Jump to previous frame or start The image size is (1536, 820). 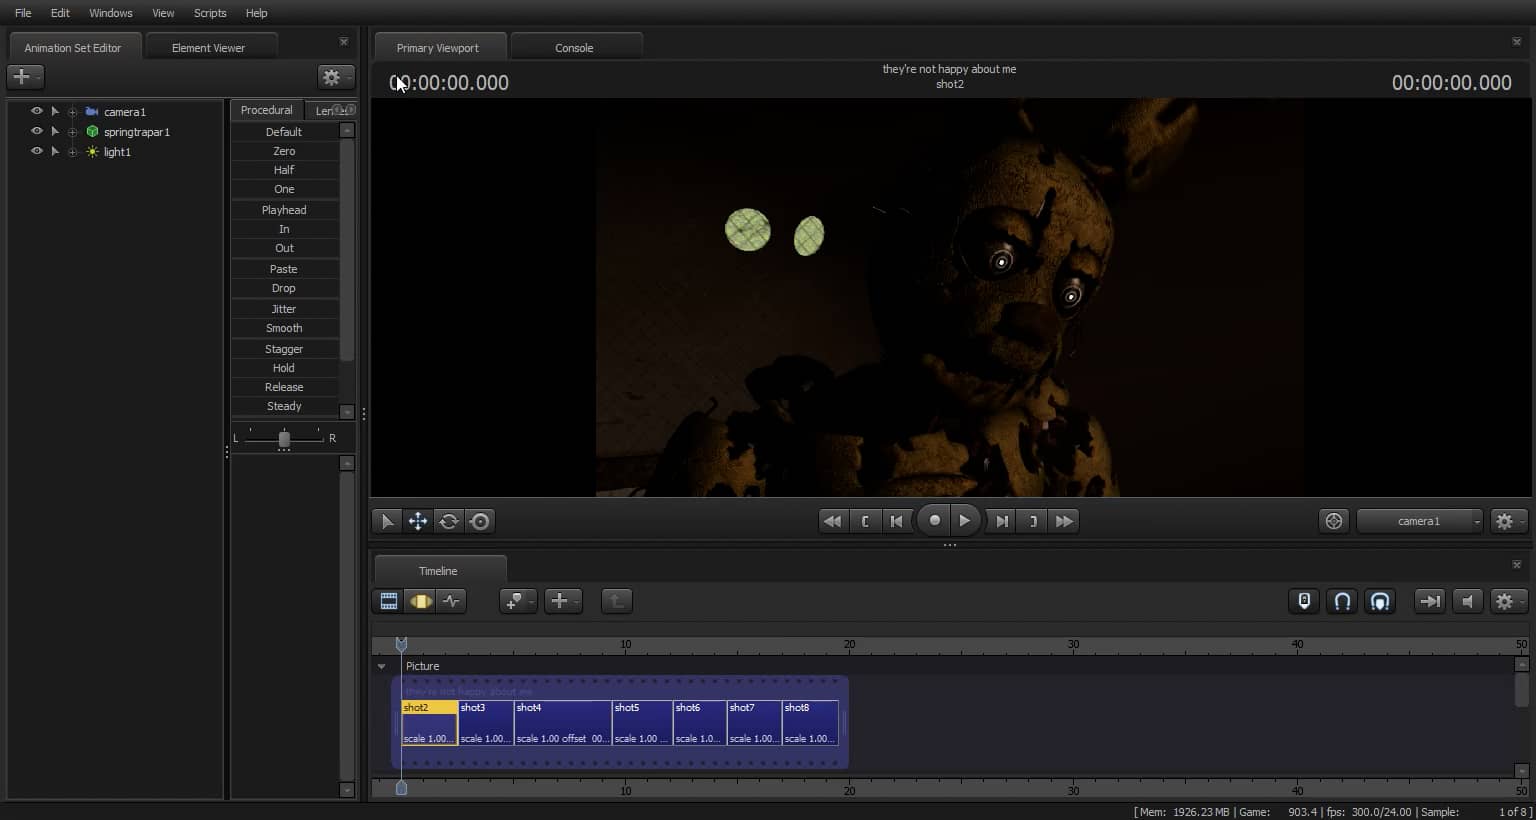click(897, 521)
